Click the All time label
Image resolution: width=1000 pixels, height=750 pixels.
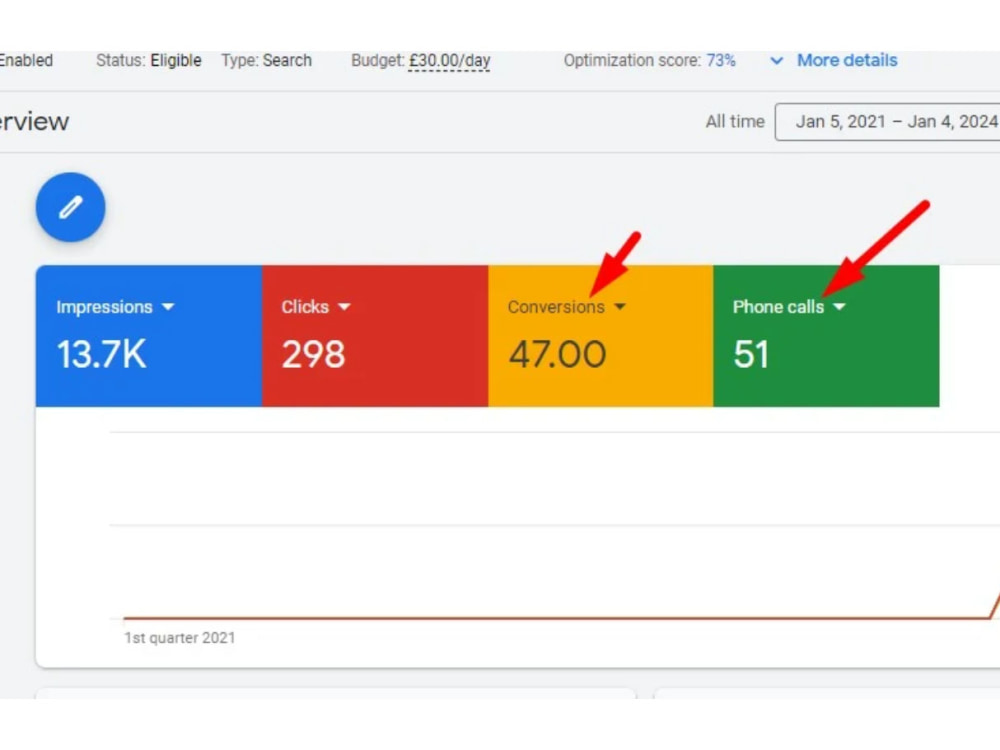[x=735, y=122]
